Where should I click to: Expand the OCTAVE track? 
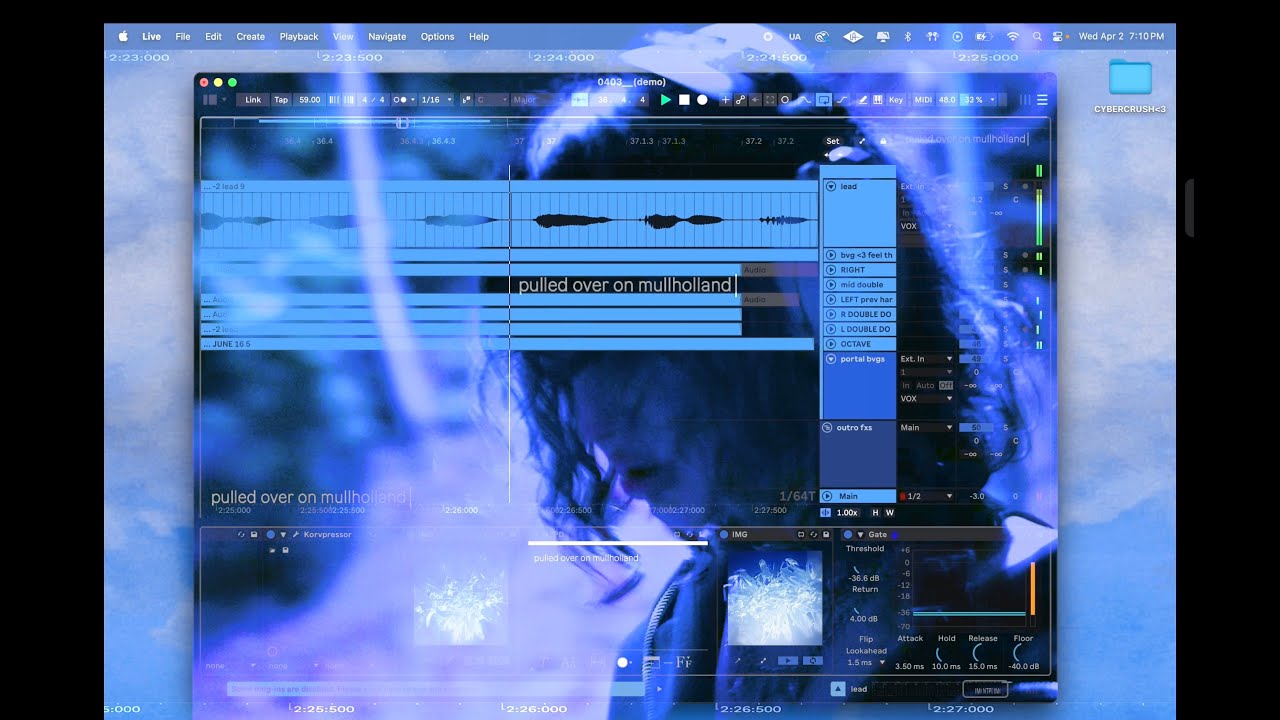[x=831, y=344]
